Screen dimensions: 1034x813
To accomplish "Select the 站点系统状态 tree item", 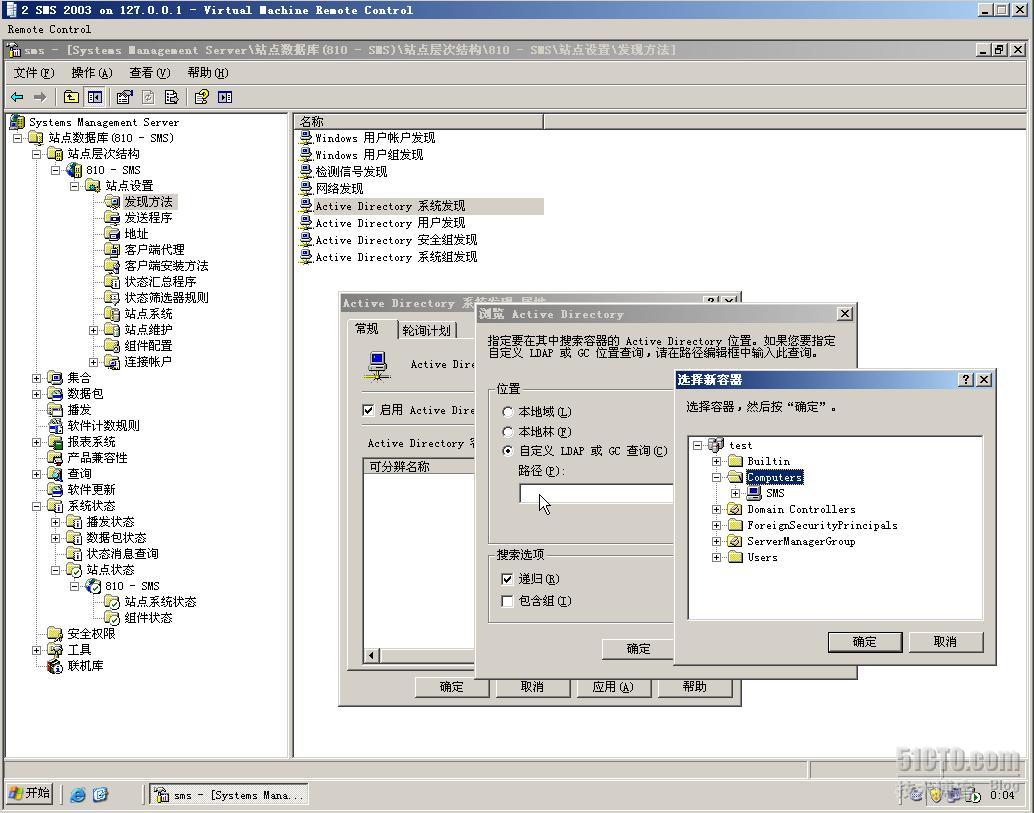I will 160,602.
